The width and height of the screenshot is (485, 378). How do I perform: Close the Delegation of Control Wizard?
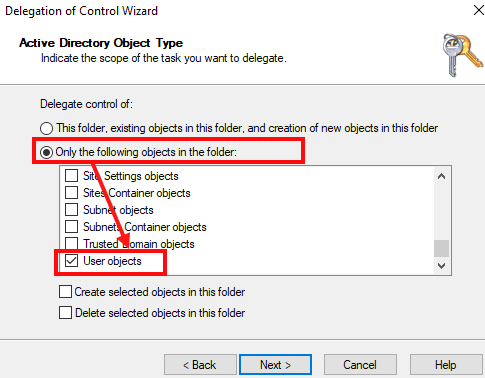click(x=479, y=10)
